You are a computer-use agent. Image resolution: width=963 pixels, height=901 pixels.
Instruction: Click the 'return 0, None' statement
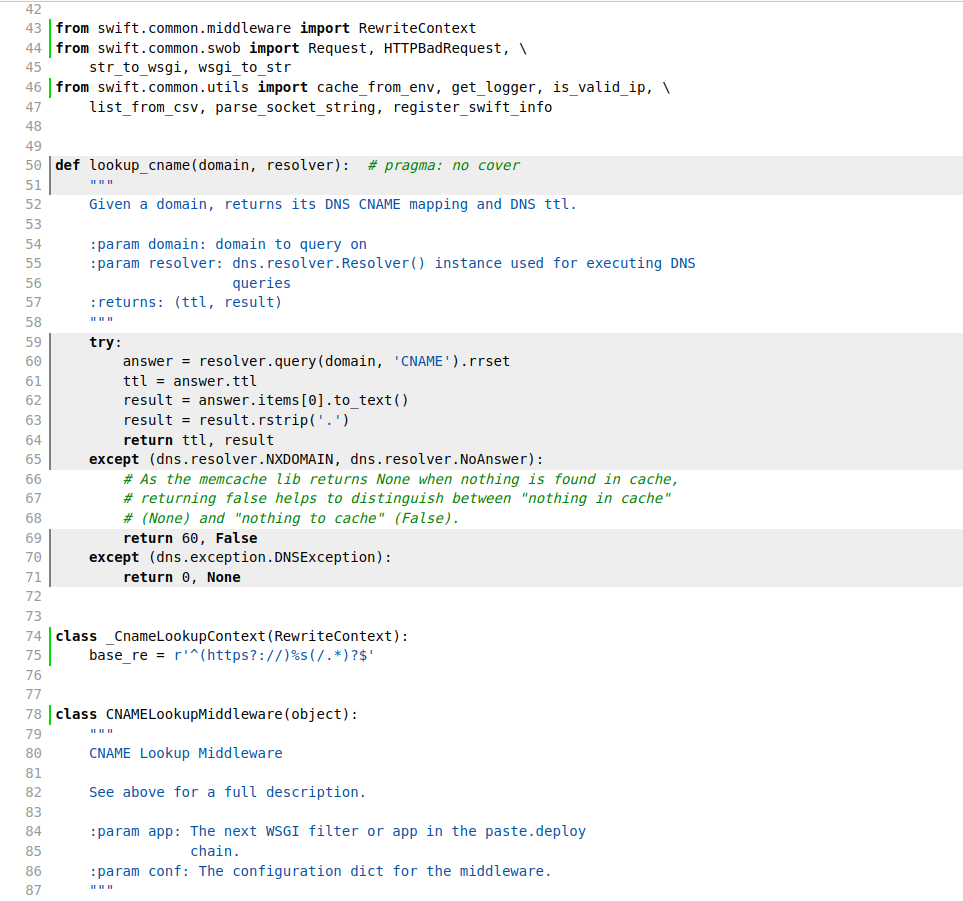coord(181,577)
